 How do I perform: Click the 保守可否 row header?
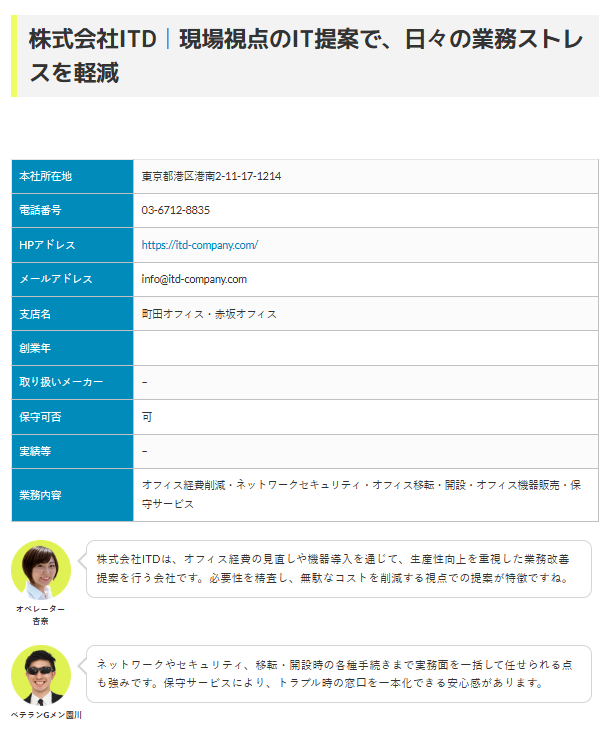click(x=40, y=416)
